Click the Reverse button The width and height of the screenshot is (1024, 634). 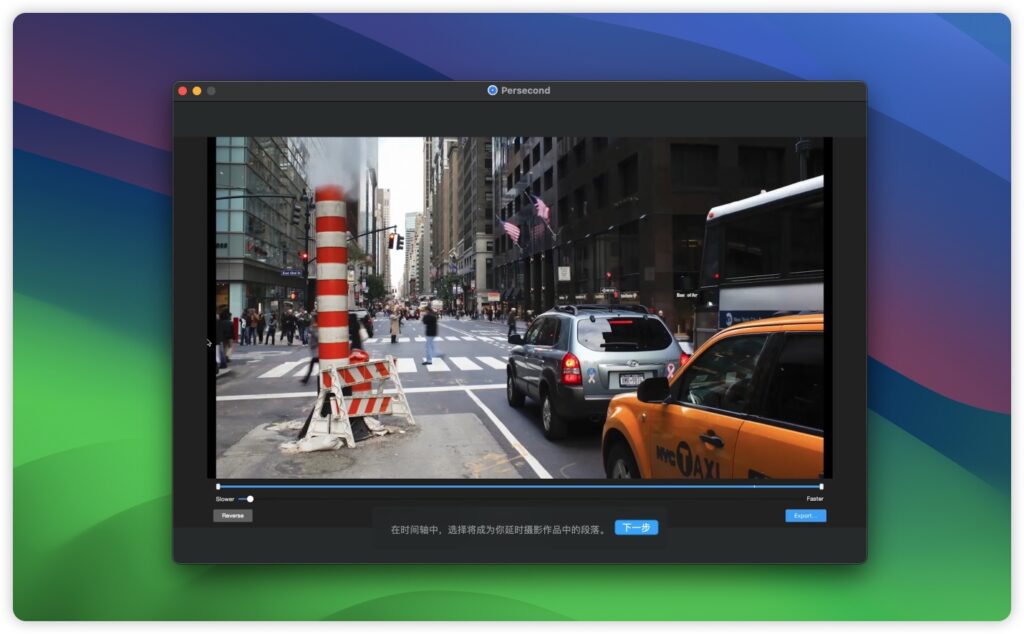click(232, 516)
